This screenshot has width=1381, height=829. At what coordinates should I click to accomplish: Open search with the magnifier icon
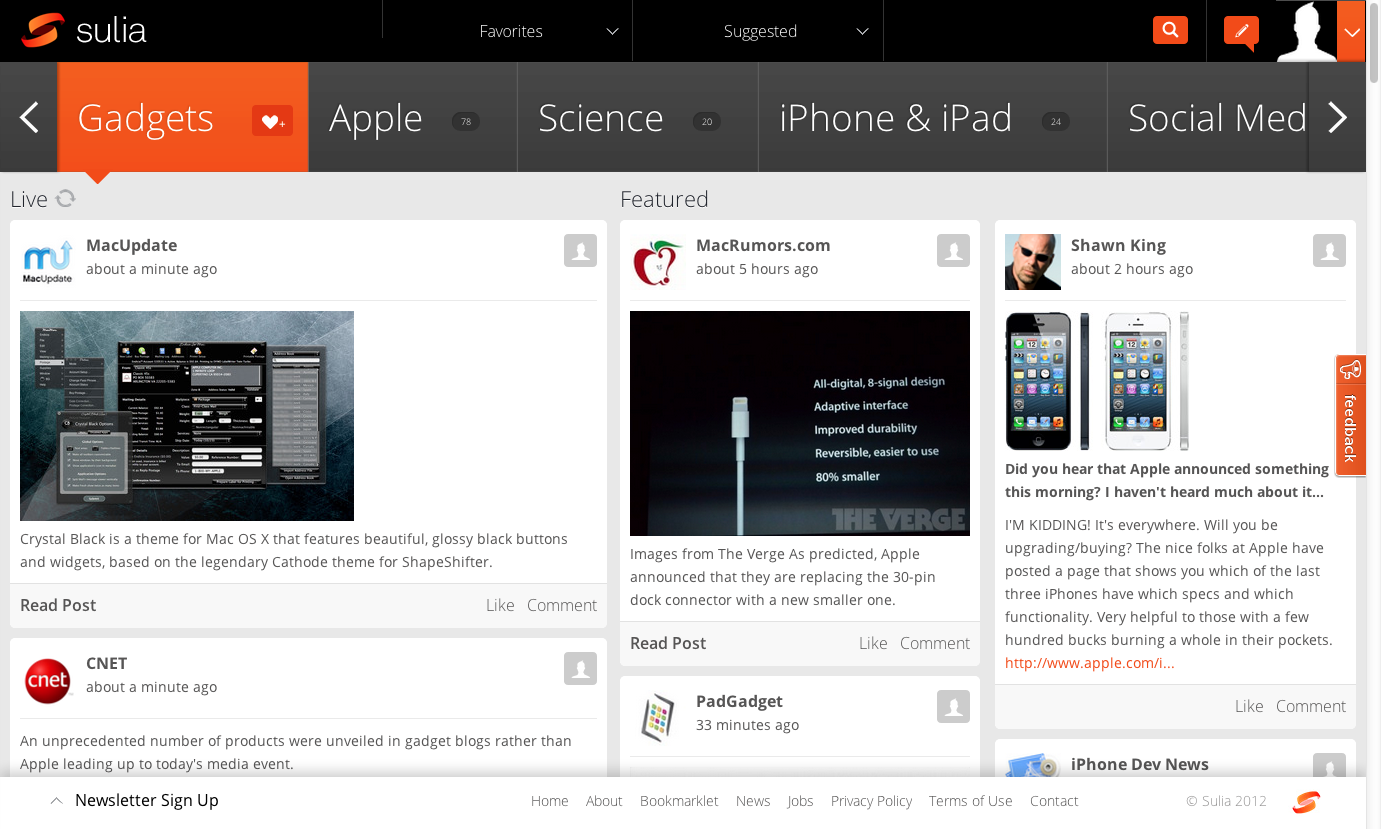coord(1170,30)
